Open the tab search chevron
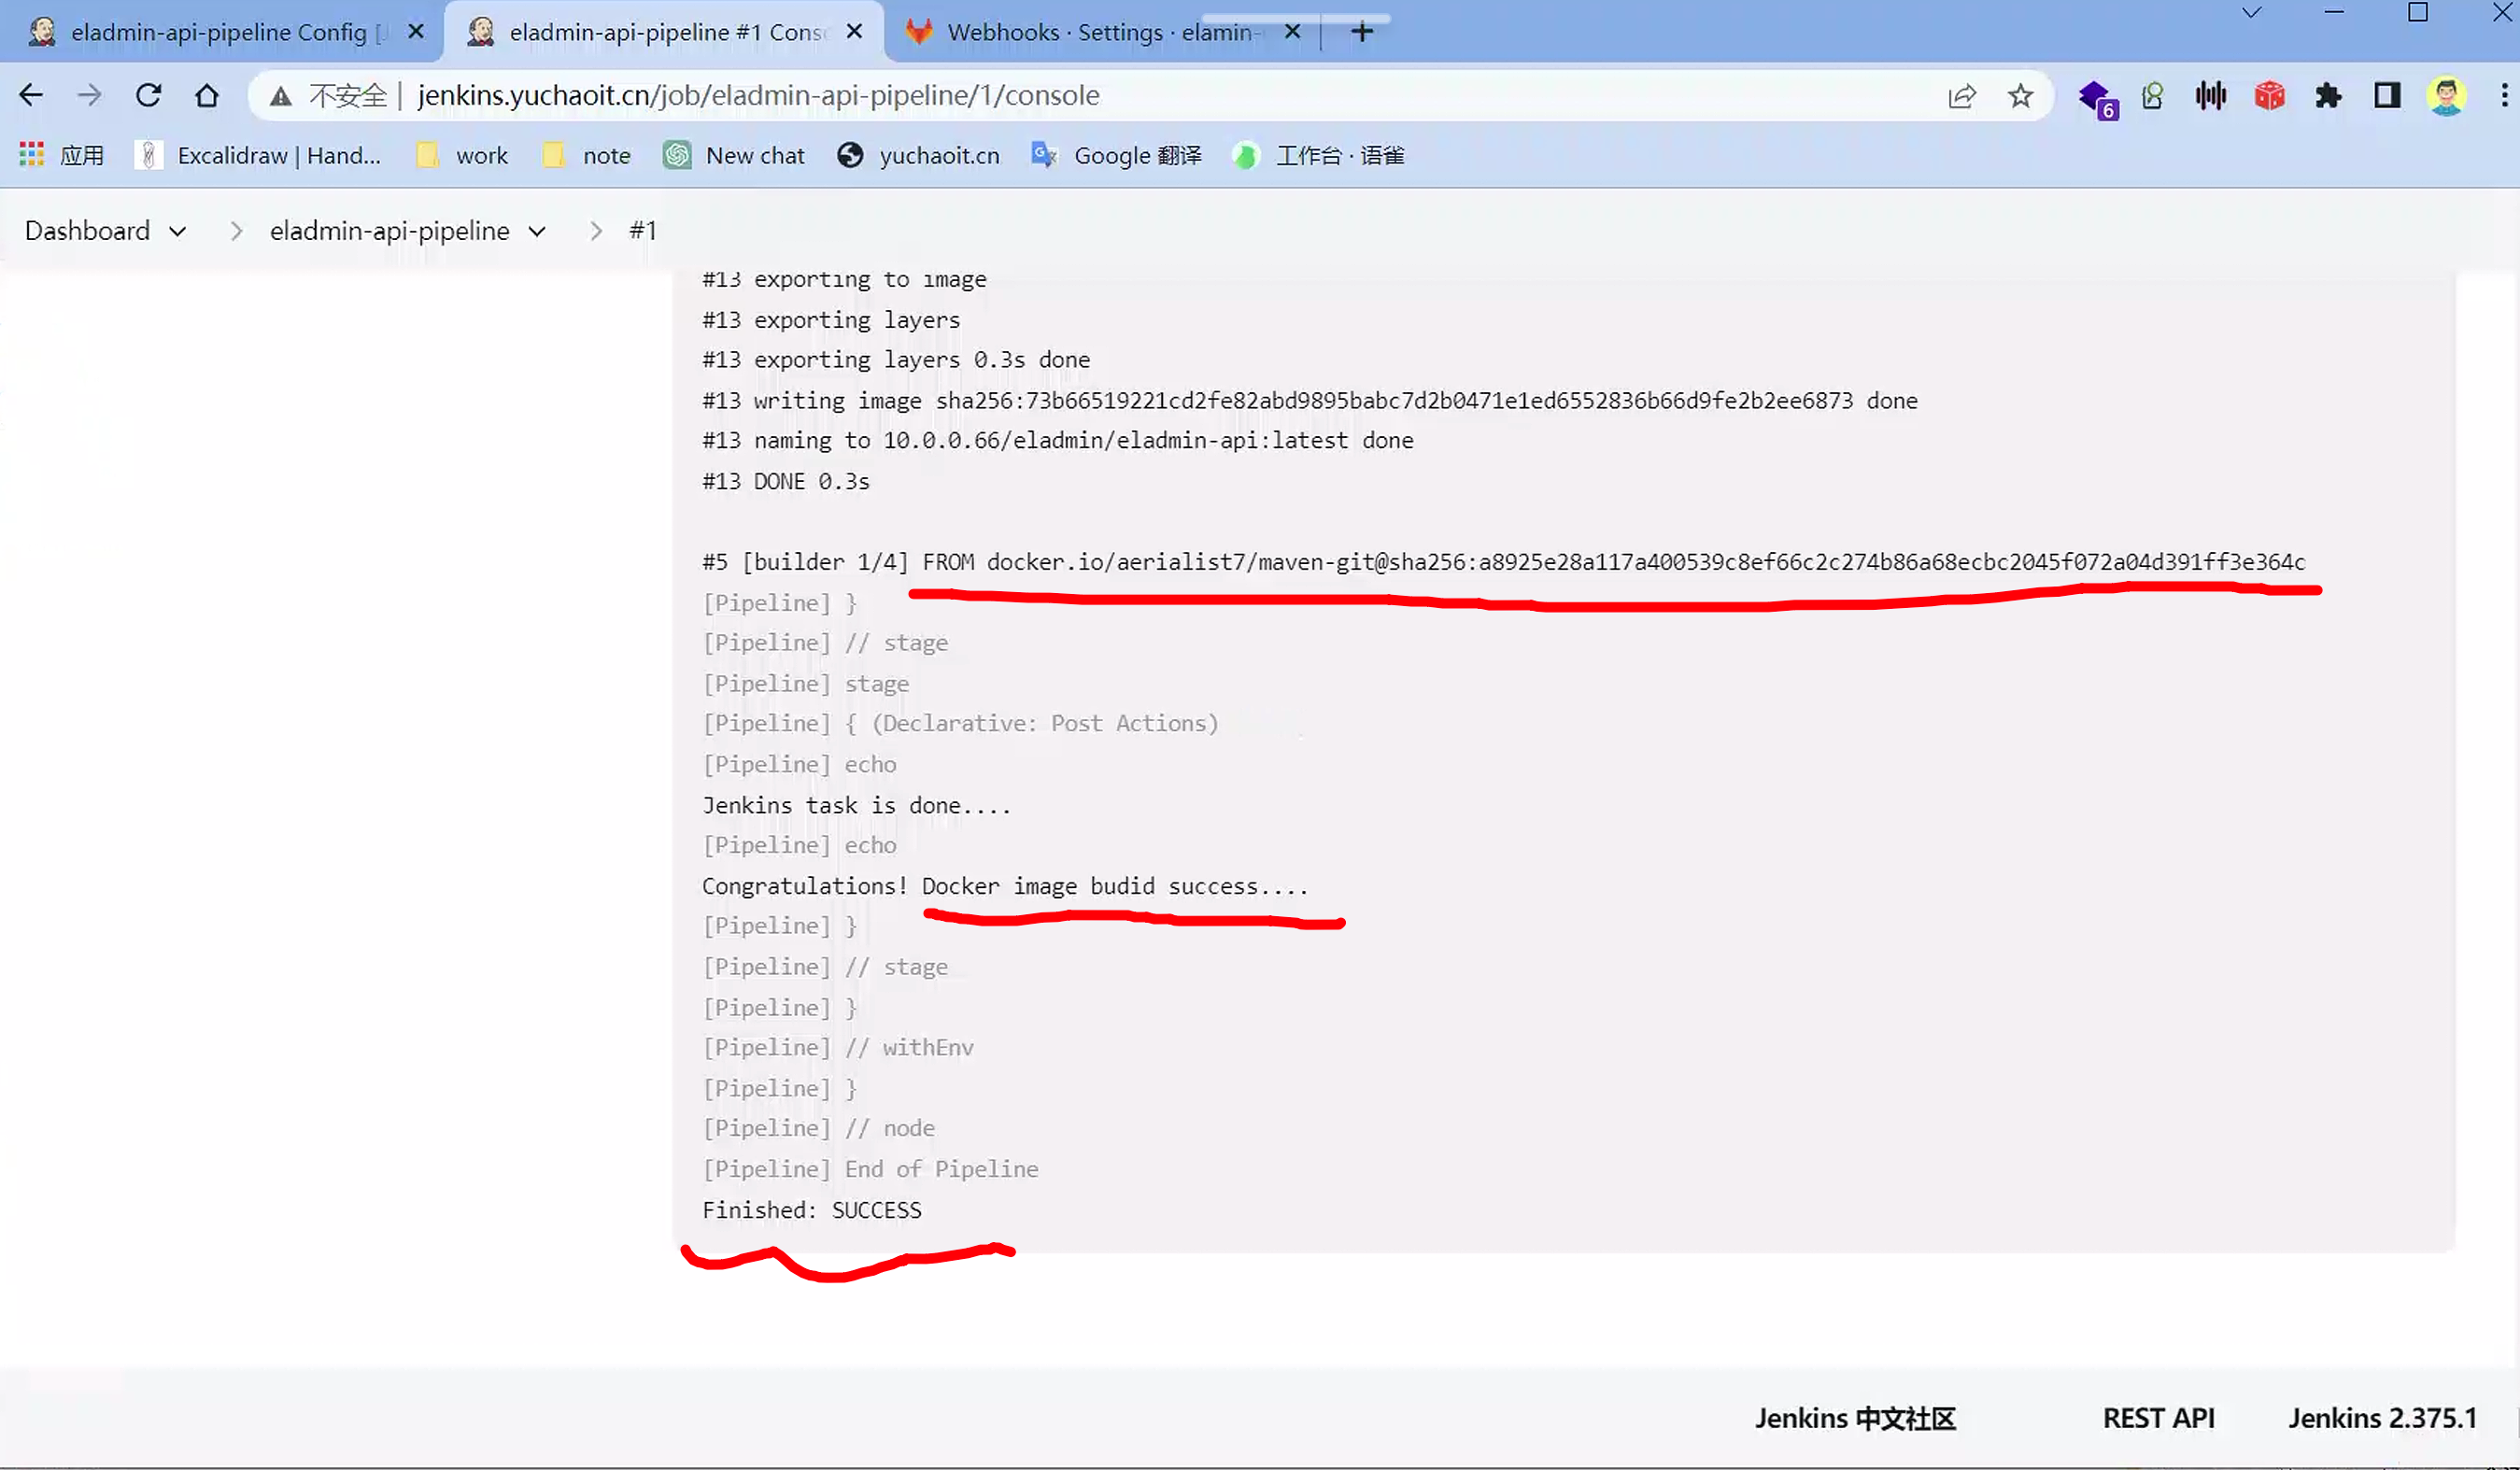The height and width of the screenshot is (1470, 2520). click(2251, 13)
